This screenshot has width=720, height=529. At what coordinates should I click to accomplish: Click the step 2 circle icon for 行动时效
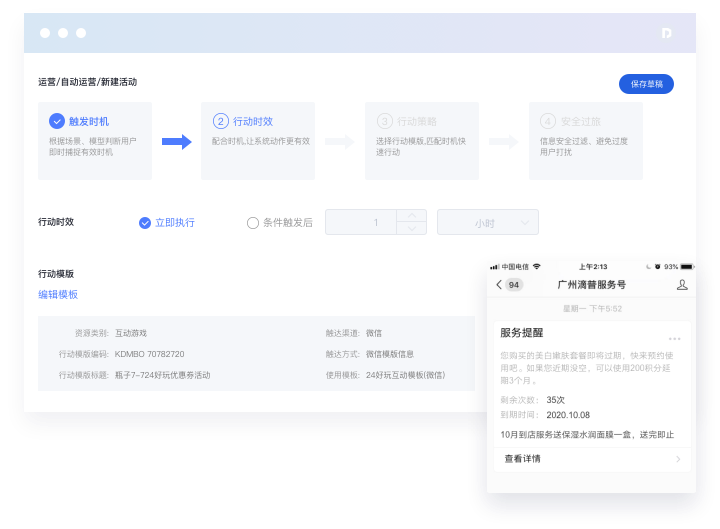tap(221, 121)
